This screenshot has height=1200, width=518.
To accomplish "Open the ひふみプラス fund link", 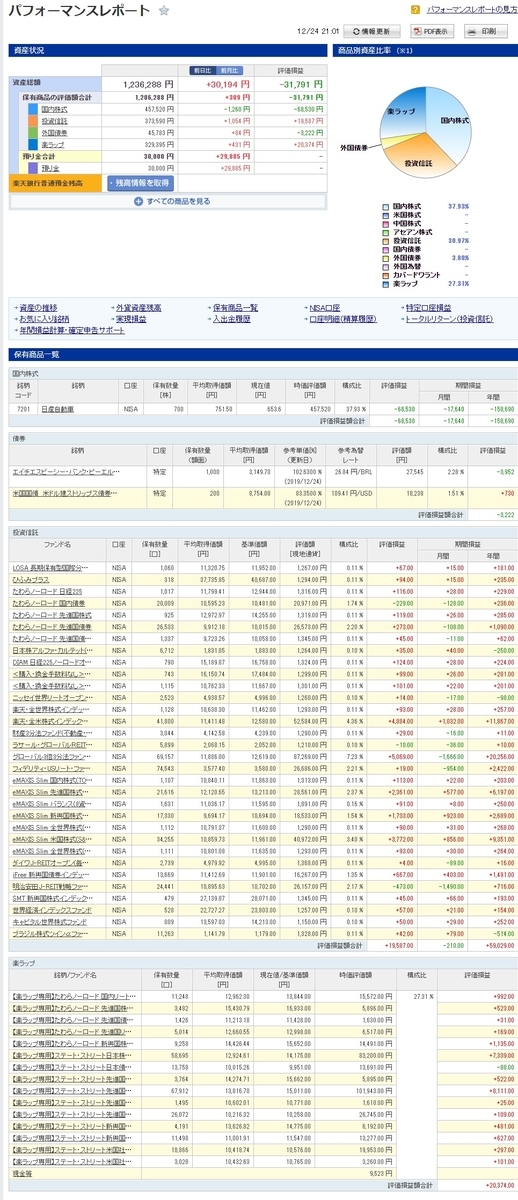I will 30,579.
